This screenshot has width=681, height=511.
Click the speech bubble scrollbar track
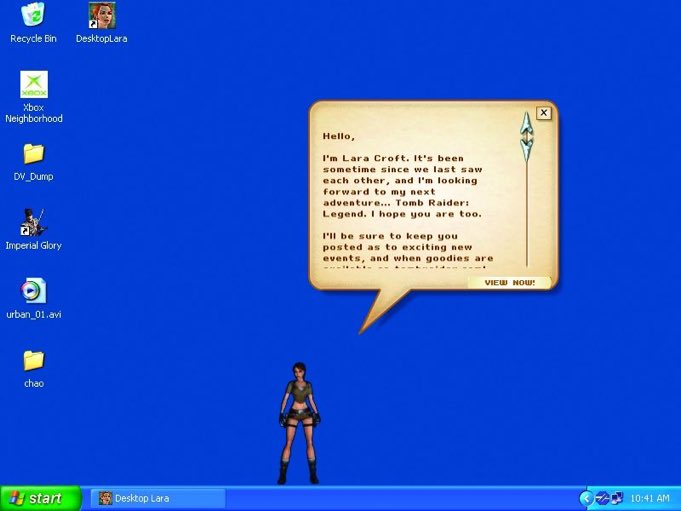[527, 215]
